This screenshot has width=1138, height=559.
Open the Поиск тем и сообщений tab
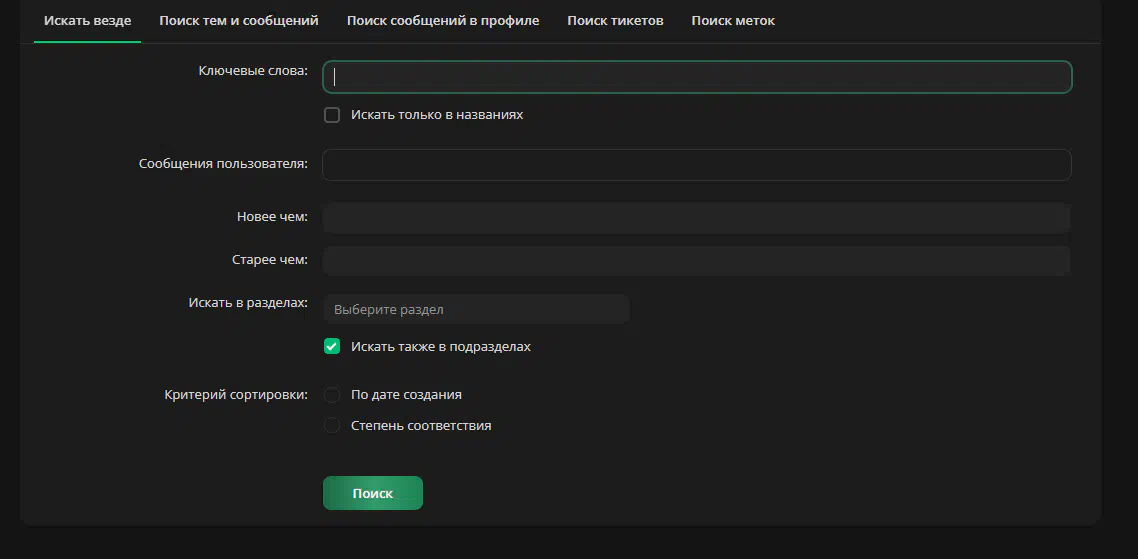tap(239, 21)
